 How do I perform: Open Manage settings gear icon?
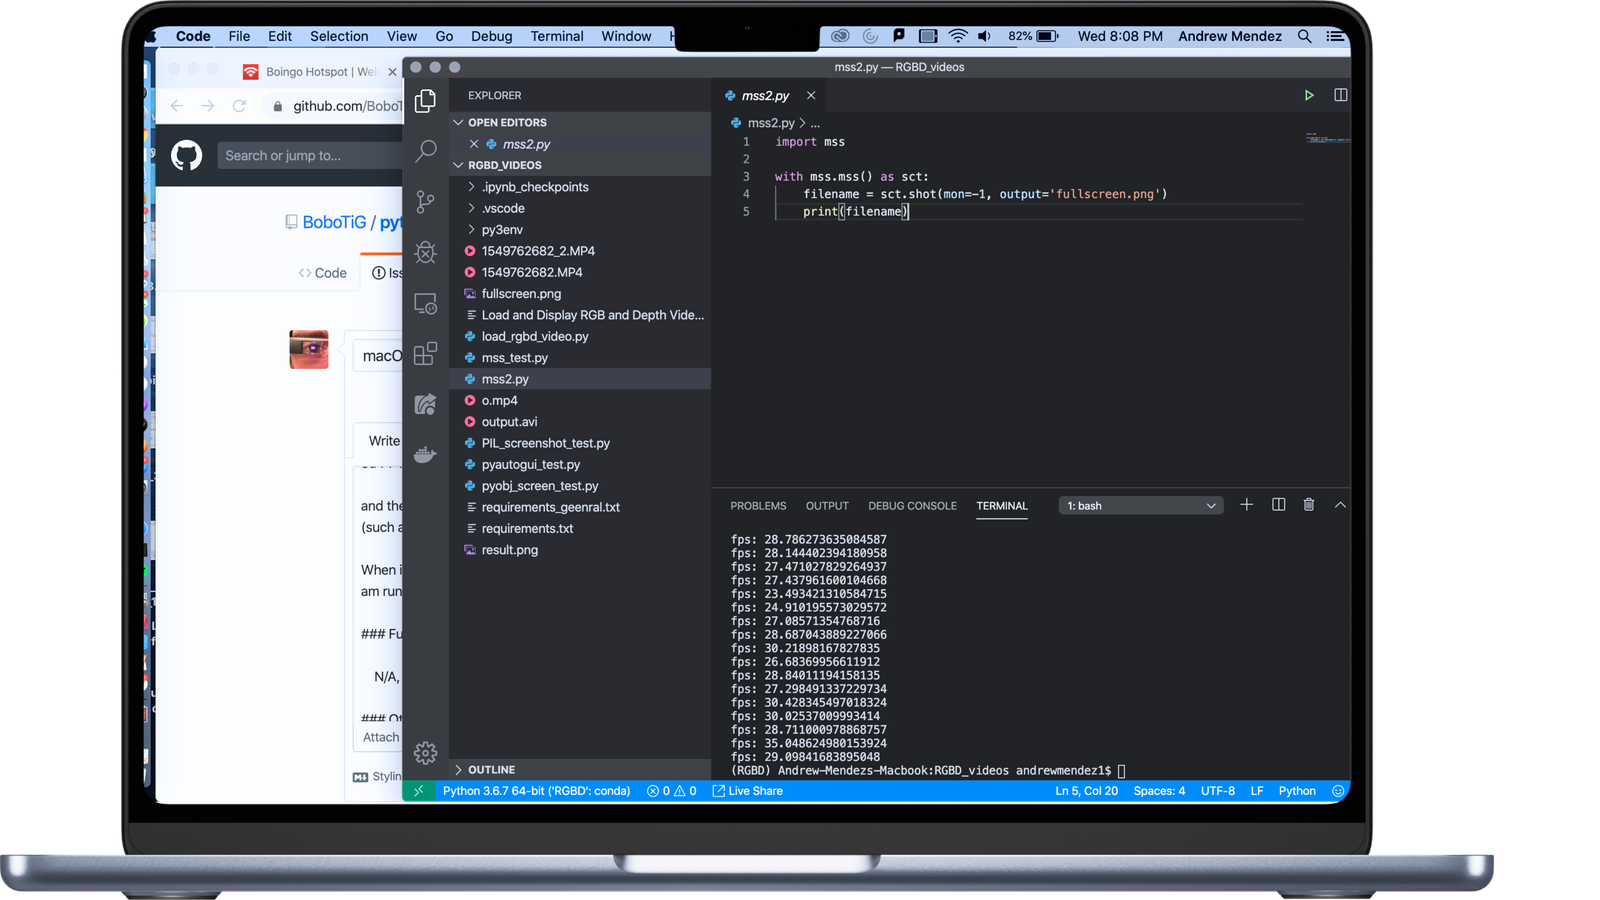(426, 753)
